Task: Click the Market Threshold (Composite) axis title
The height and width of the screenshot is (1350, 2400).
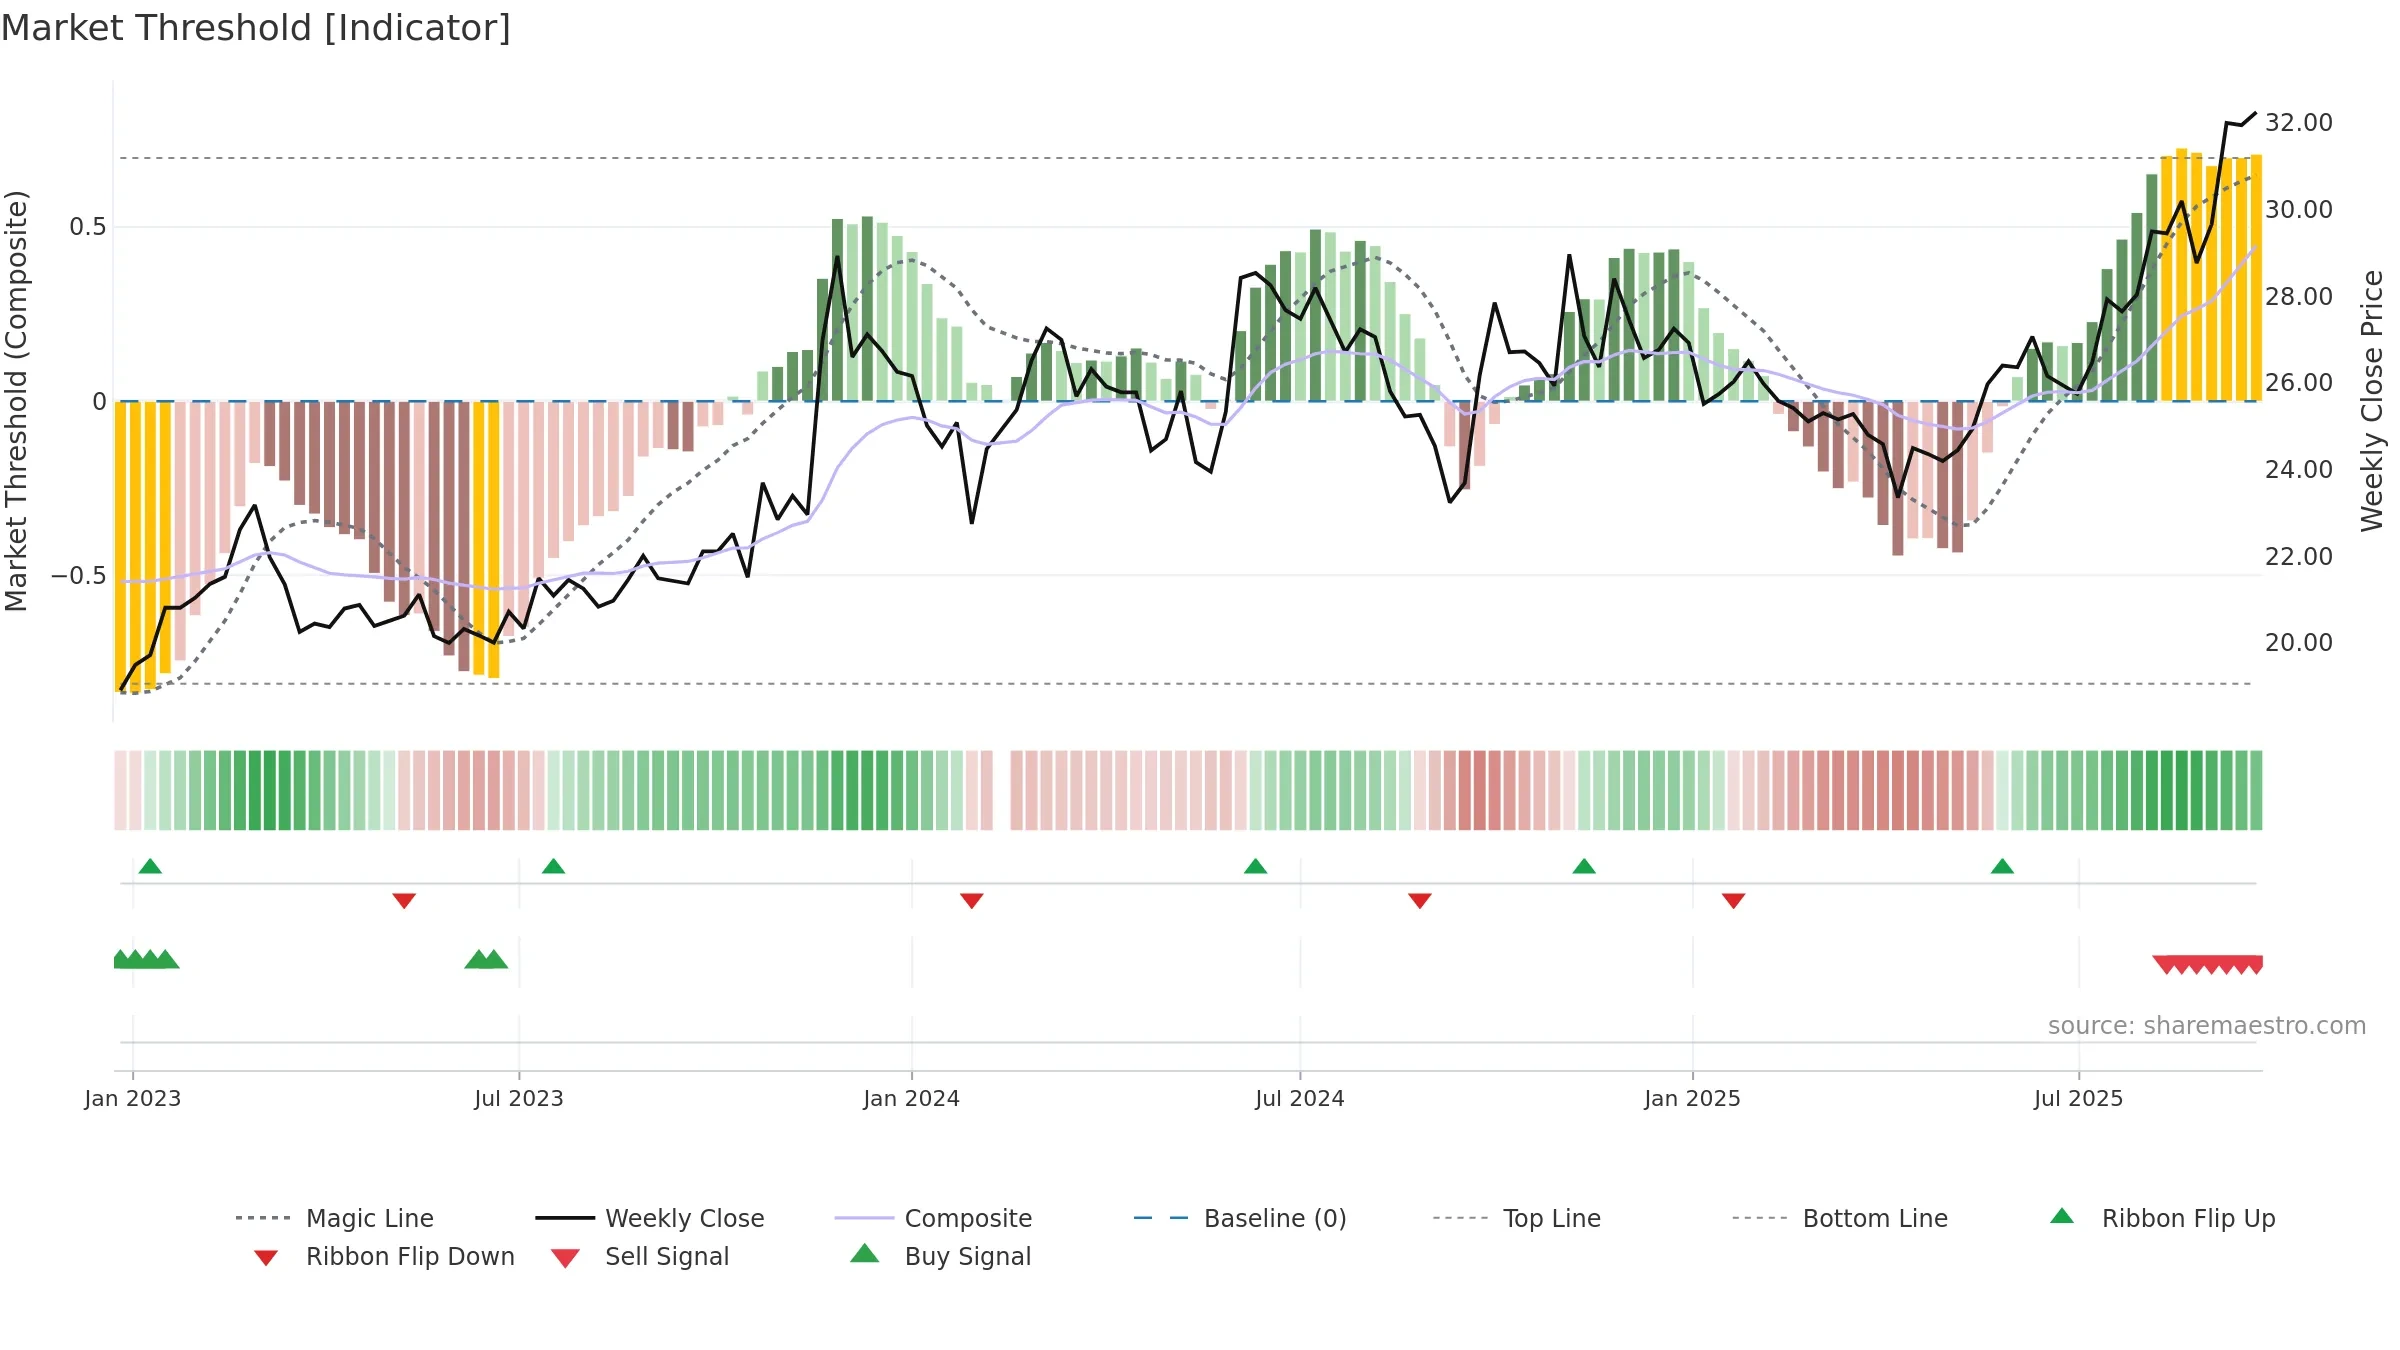Action: click(16, 401)
